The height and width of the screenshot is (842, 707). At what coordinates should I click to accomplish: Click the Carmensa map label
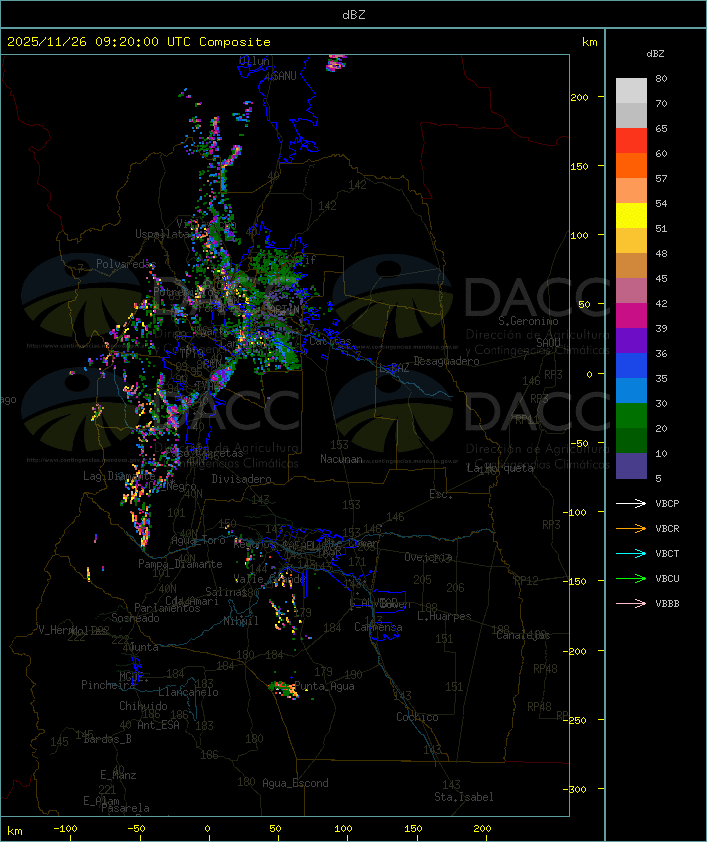378,627
